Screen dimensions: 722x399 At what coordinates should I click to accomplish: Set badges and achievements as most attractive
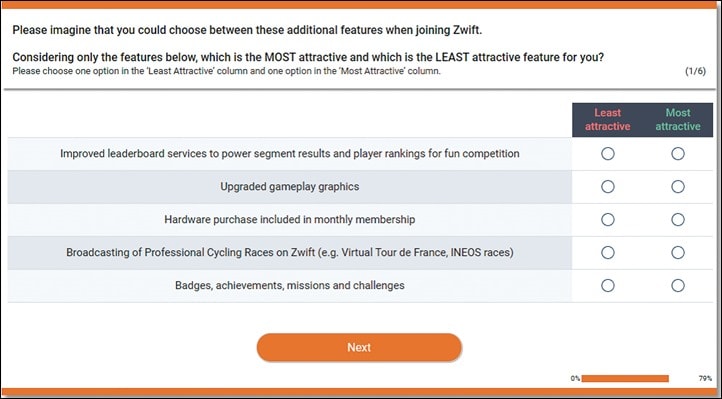677,286
